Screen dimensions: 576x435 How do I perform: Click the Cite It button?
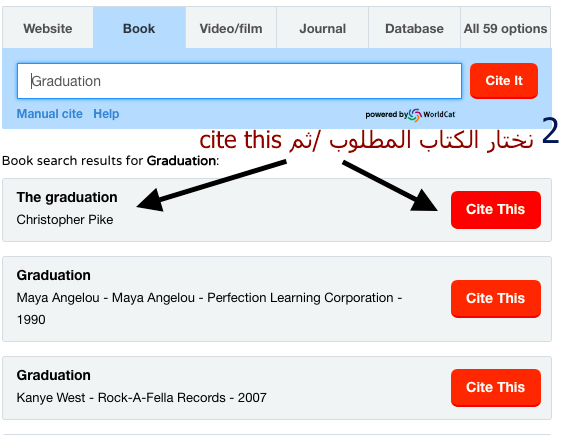click(504, 81)
